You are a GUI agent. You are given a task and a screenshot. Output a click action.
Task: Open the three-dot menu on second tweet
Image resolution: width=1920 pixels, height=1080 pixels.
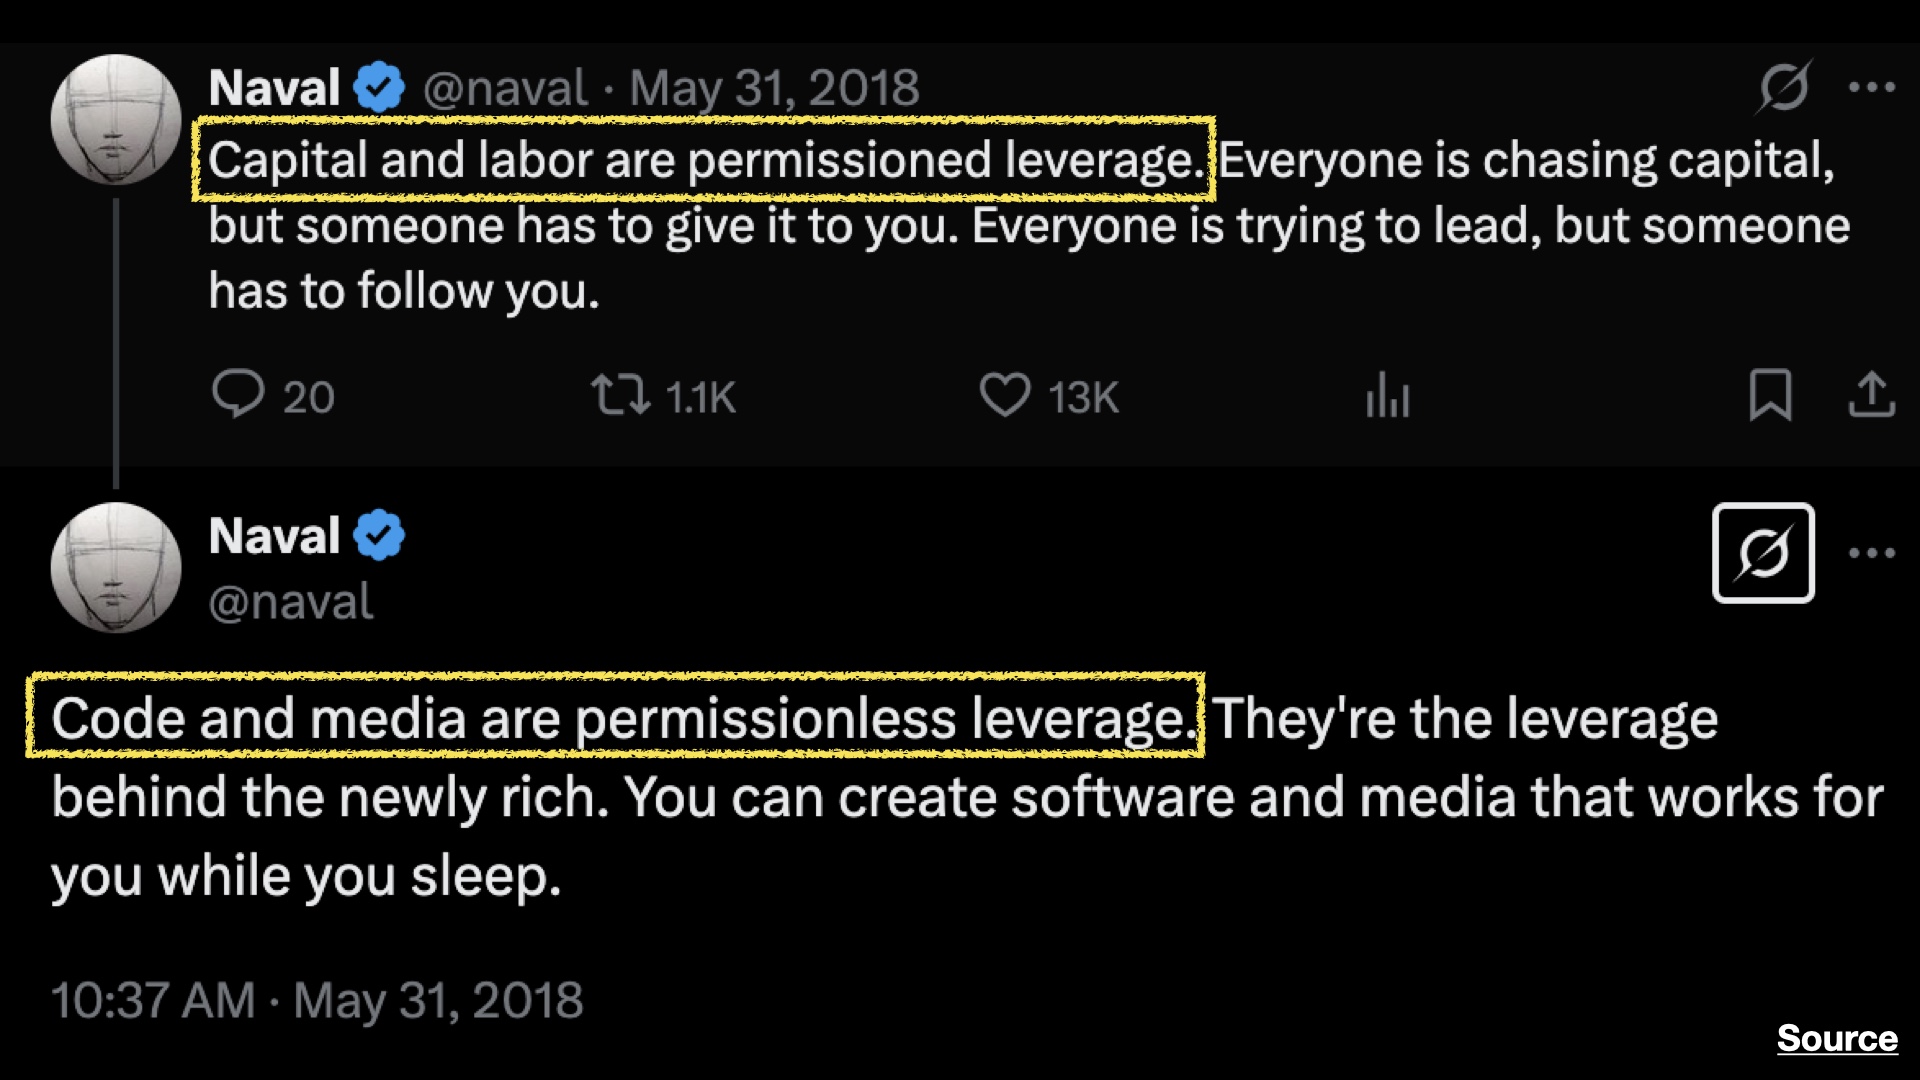(x=1871, y=553)
